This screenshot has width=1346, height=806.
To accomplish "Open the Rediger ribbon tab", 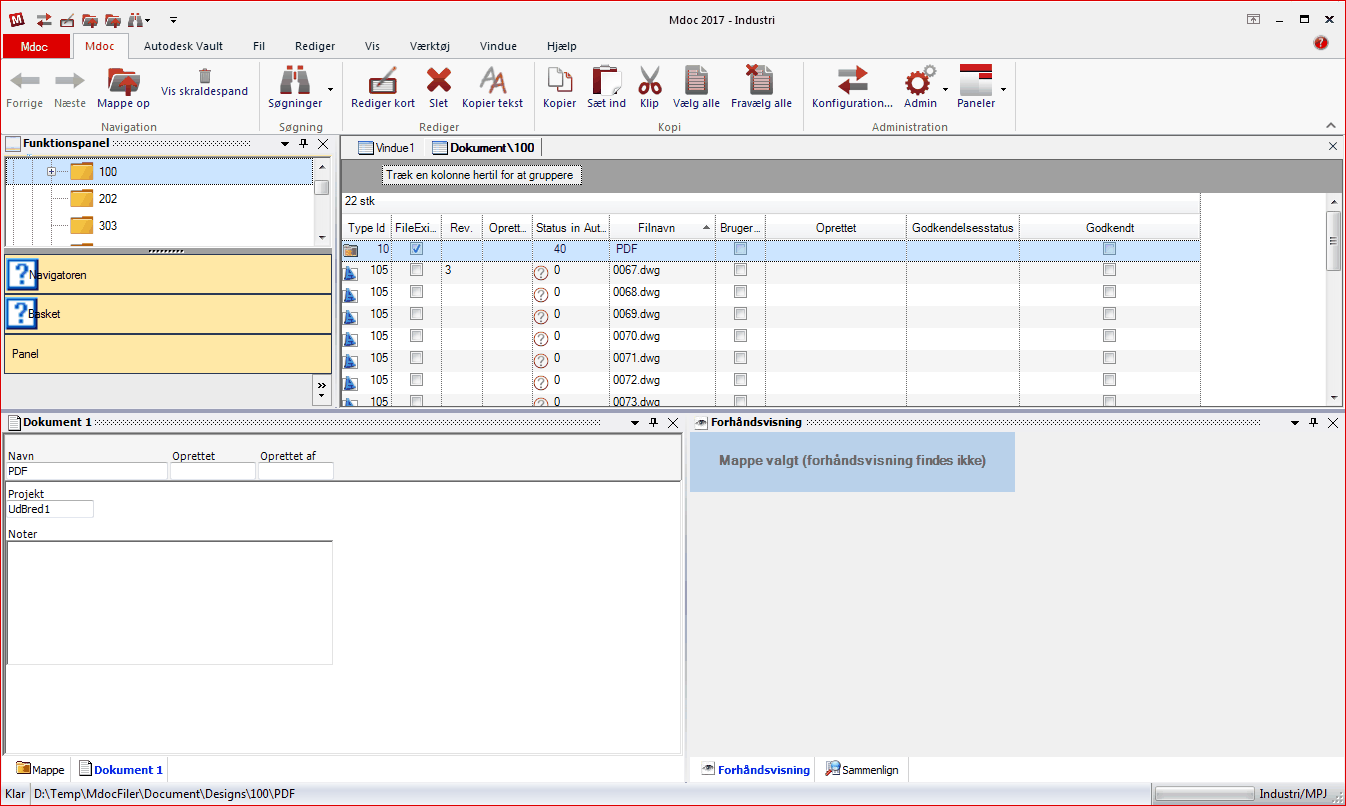I will (315, 46).
